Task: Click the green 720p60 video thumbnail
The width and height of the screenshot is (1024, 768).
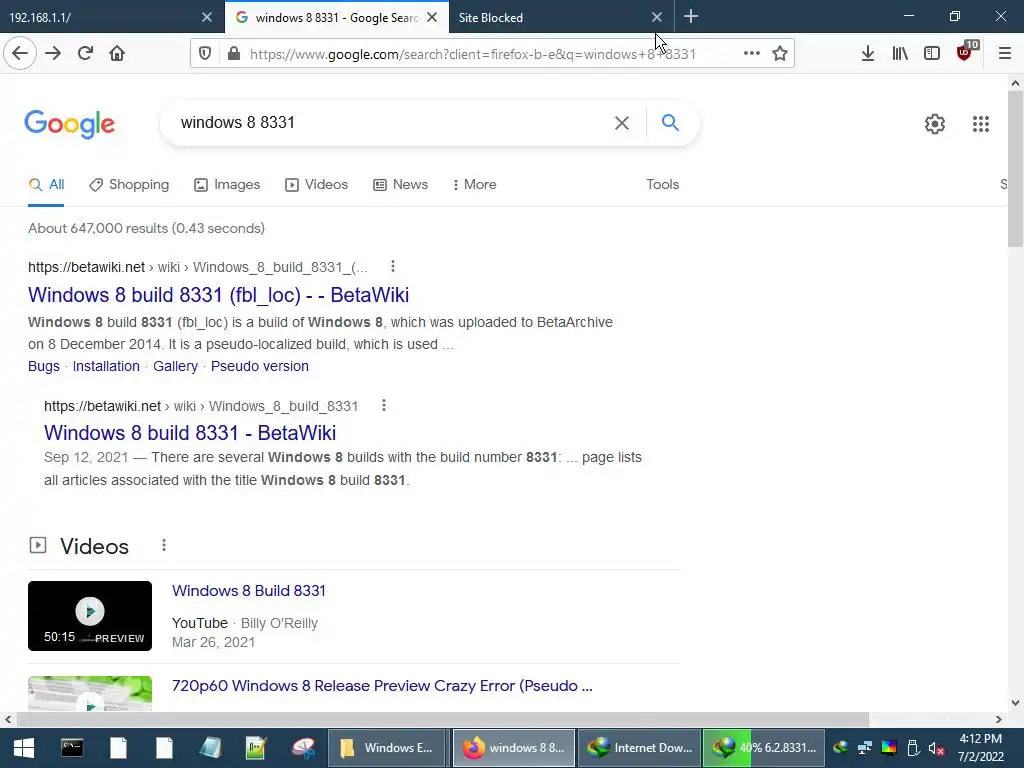Action: coord(90,694)
